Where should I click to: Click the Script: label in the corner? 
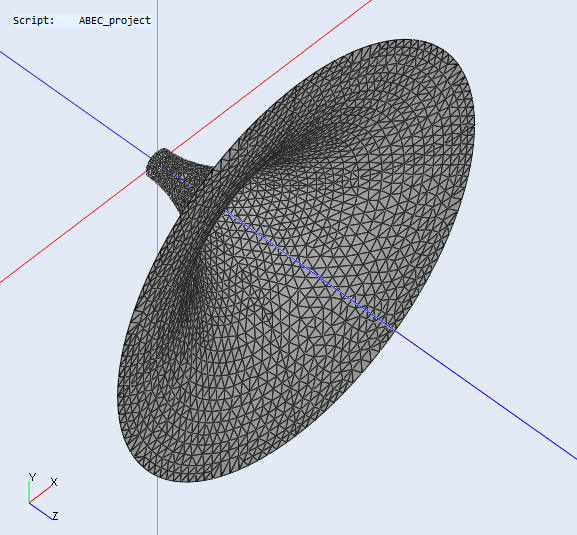click(33, 20)
